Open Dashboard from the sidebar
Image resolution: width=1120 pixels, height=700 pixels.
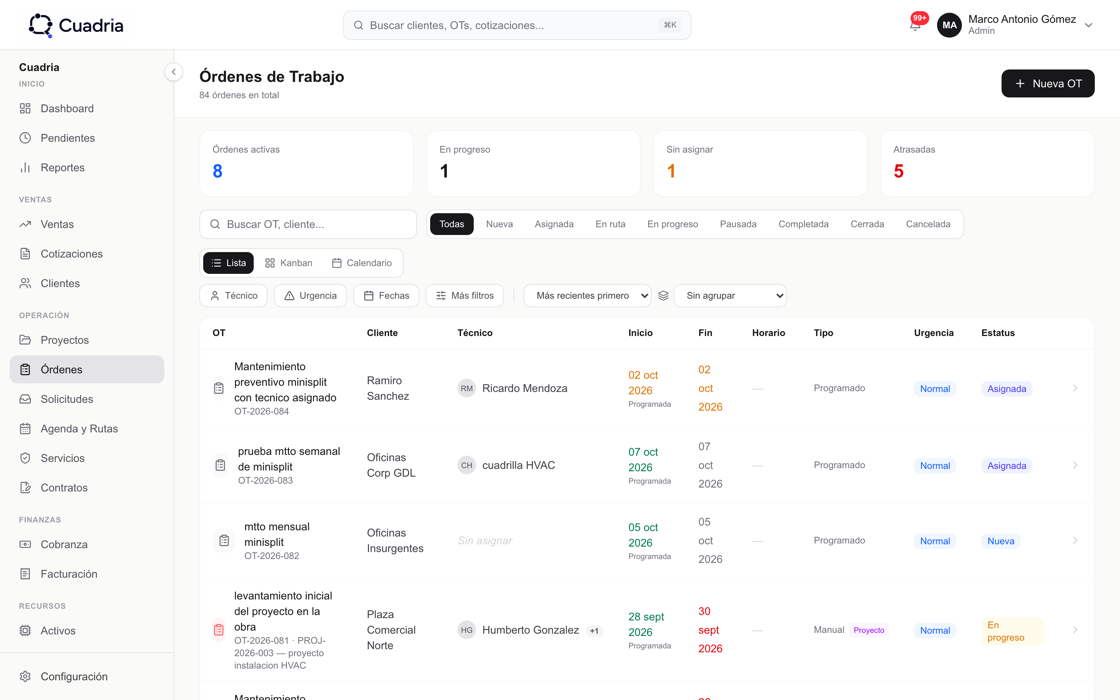pyautogui.click(x=87, y=109)
